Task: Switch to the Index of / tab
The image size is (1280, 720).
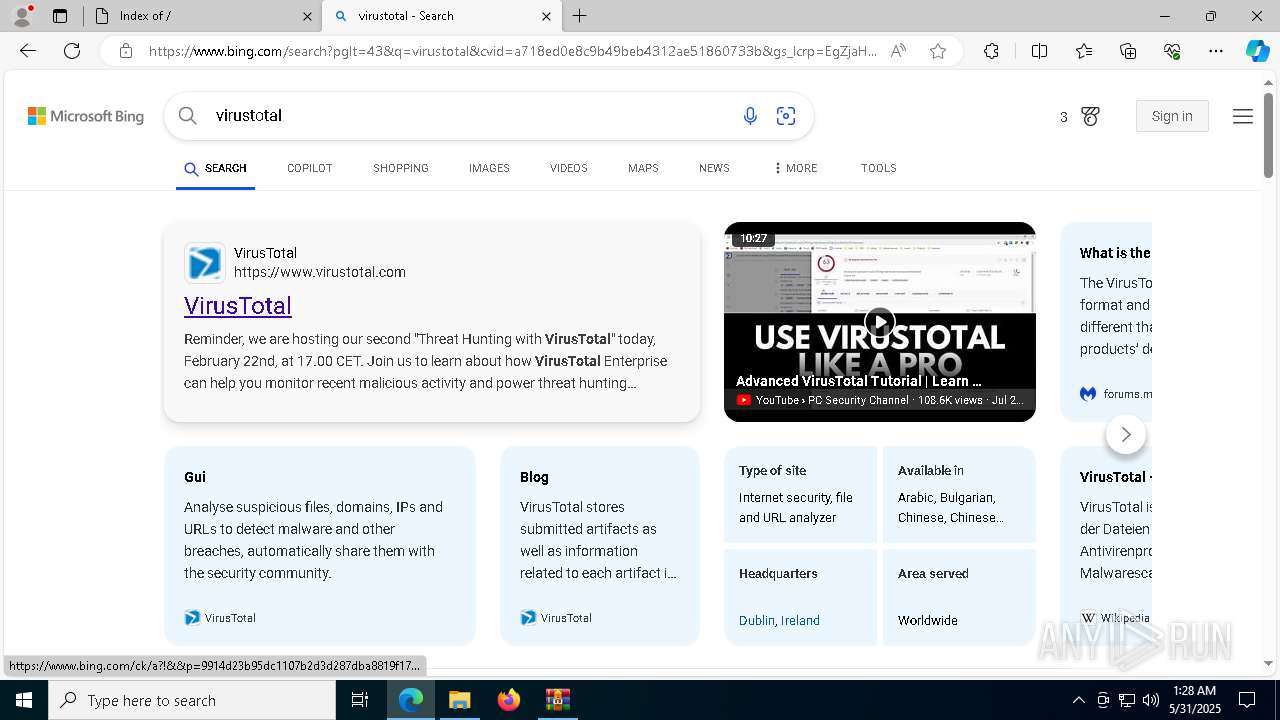Action: click(x=200, y=16)
